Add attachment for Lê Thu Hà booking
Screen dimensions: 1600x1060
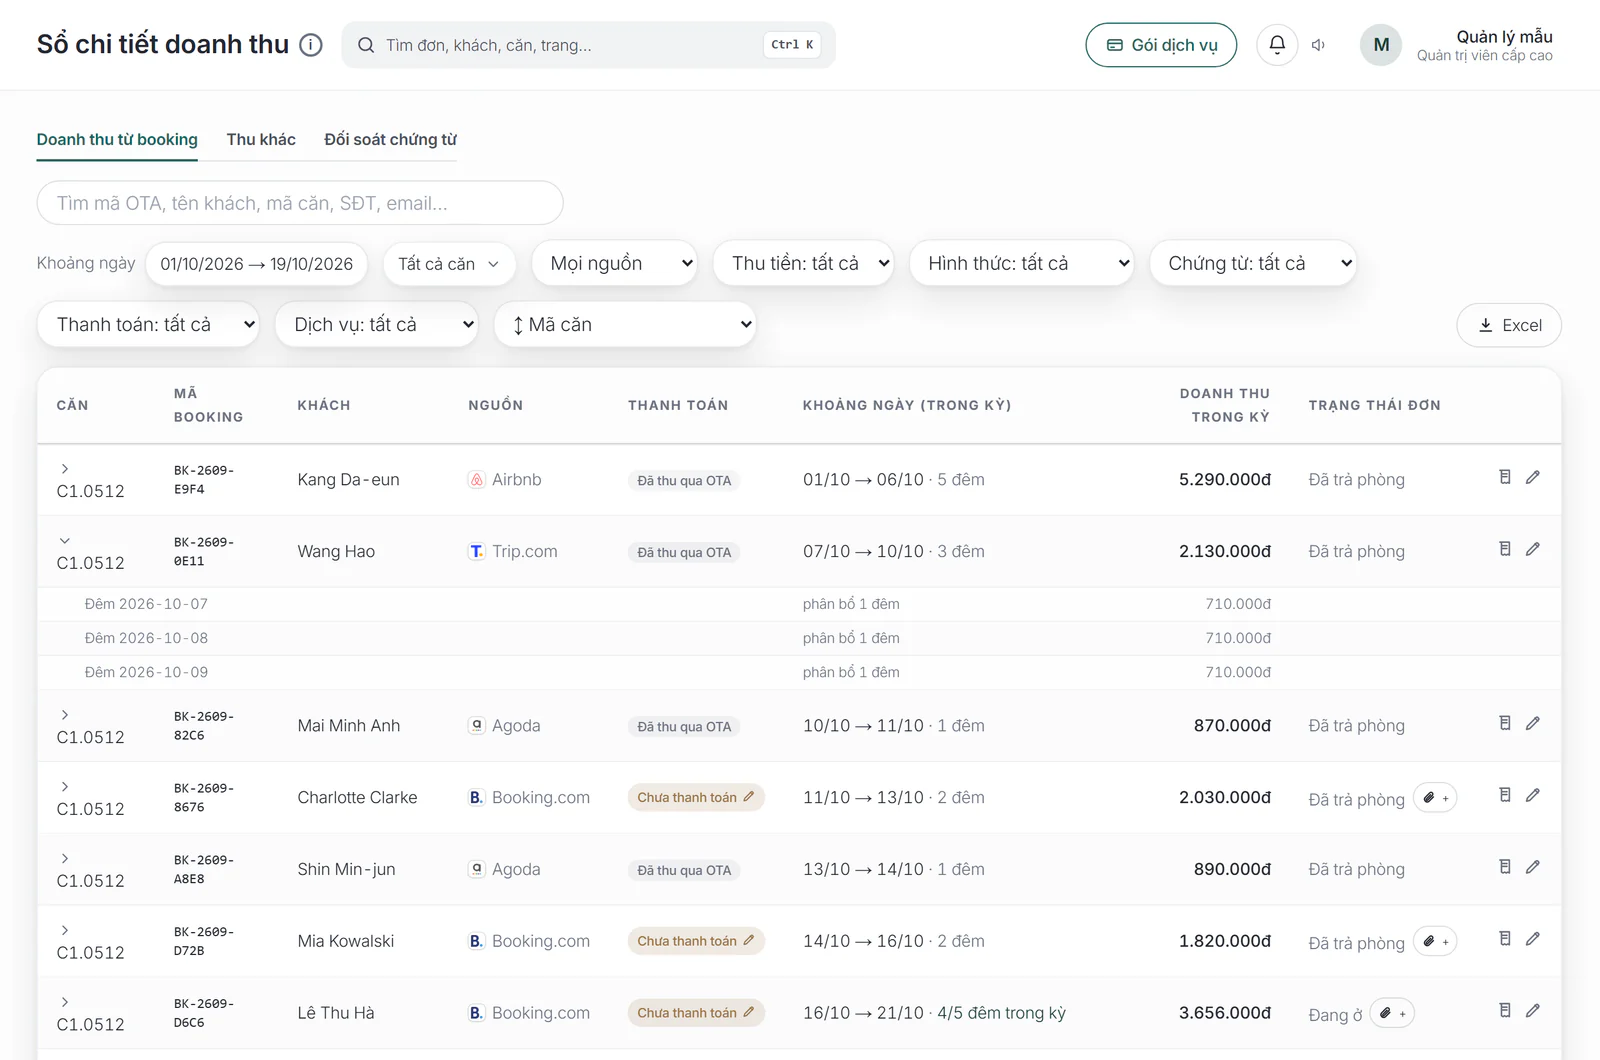pos(1392,1014)
